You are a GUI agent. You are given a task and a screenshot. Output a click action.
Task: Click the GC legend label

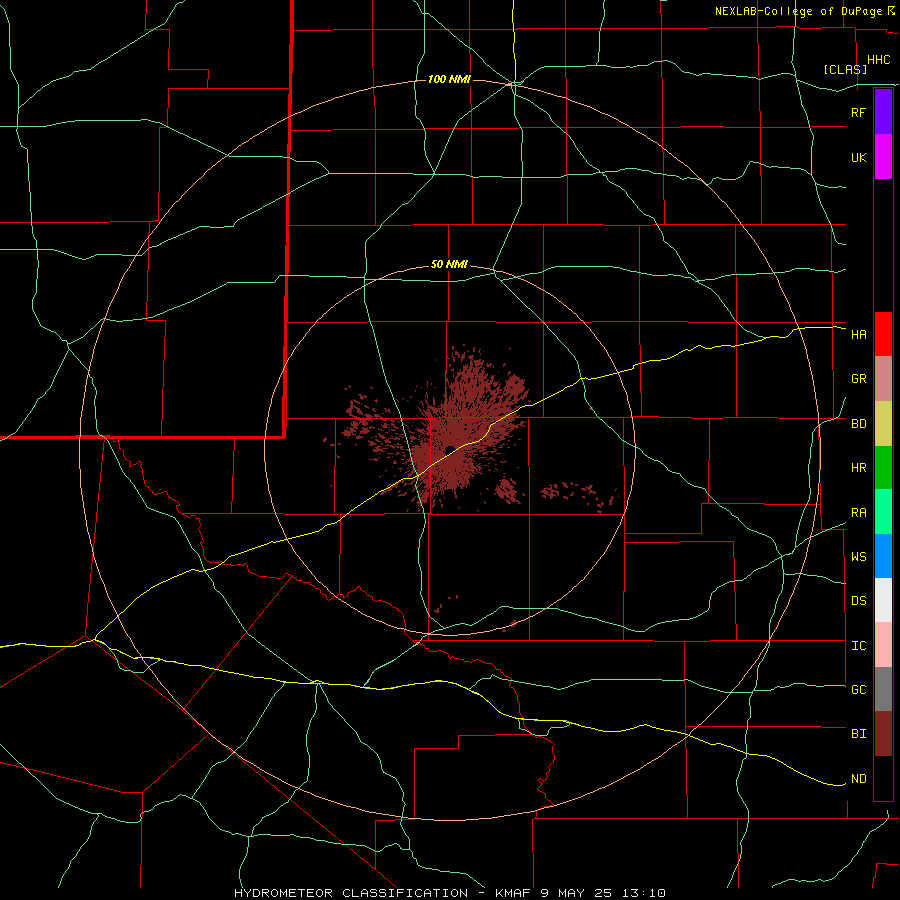pos(858,689)
